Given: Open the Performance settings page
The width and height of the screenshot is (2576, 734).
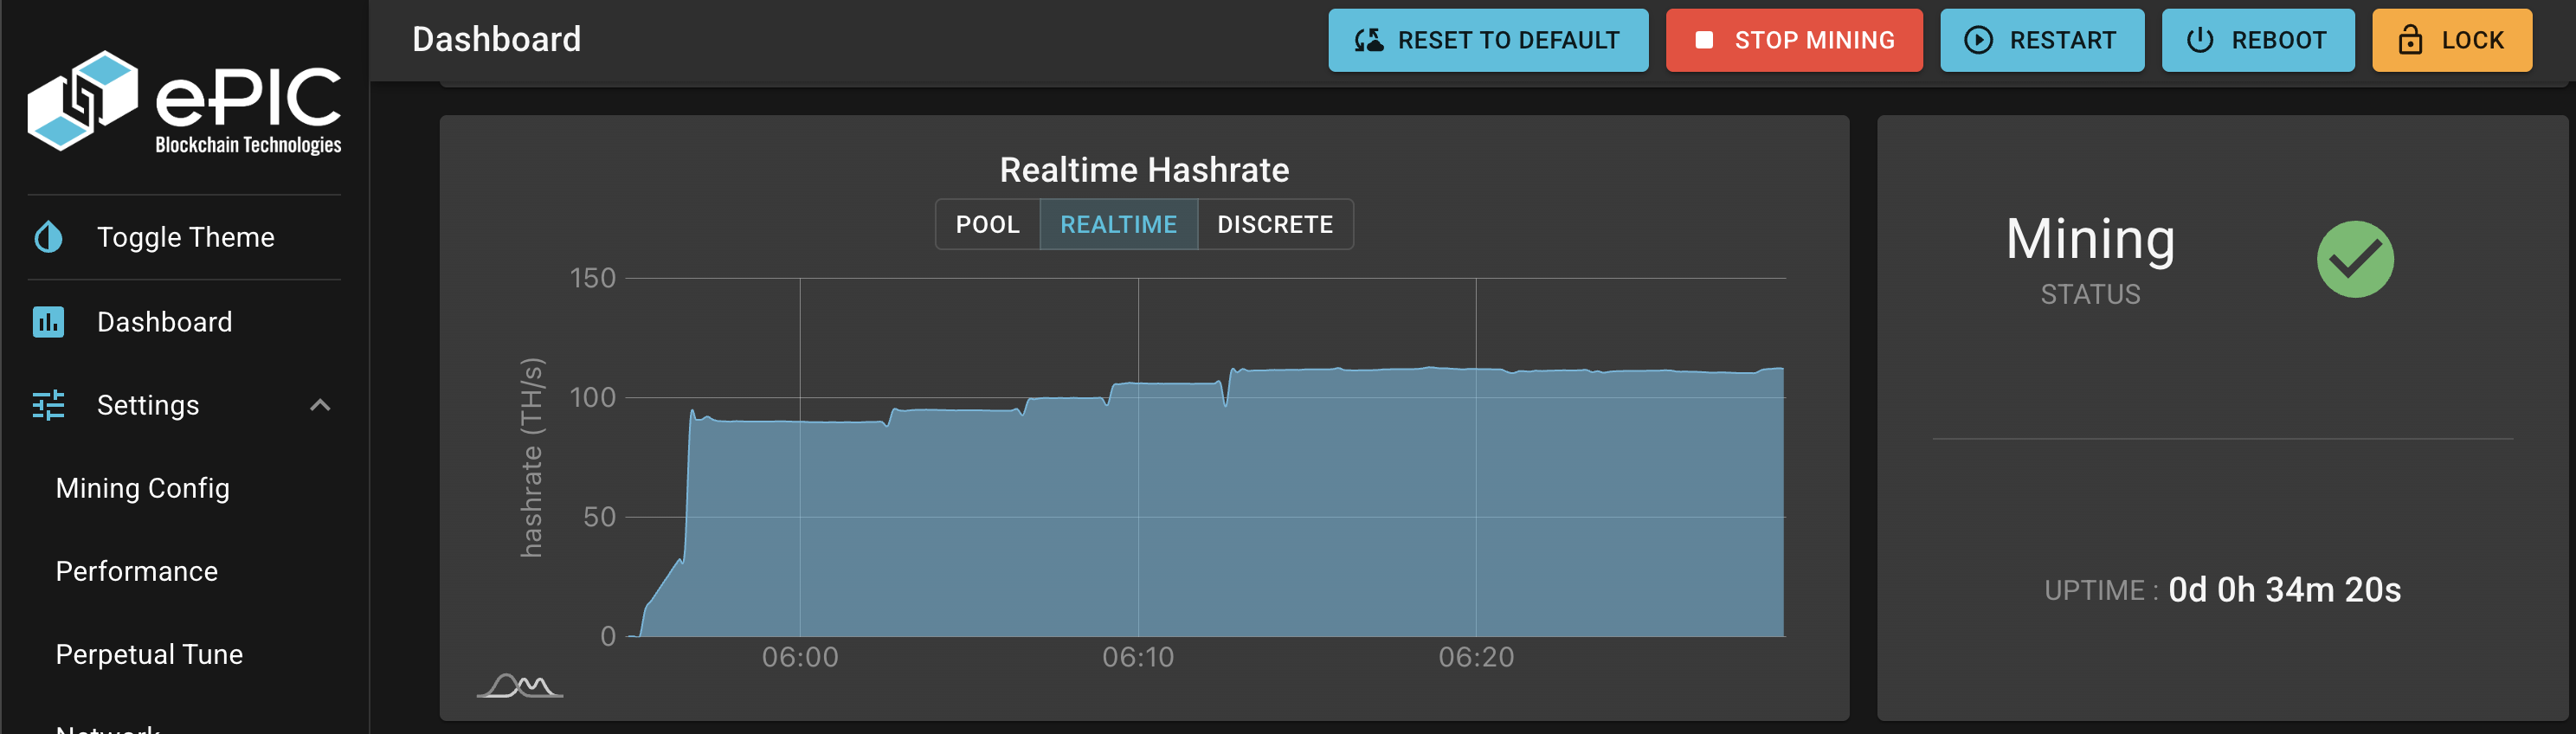Looking at the screenshot, I should 137,571.
